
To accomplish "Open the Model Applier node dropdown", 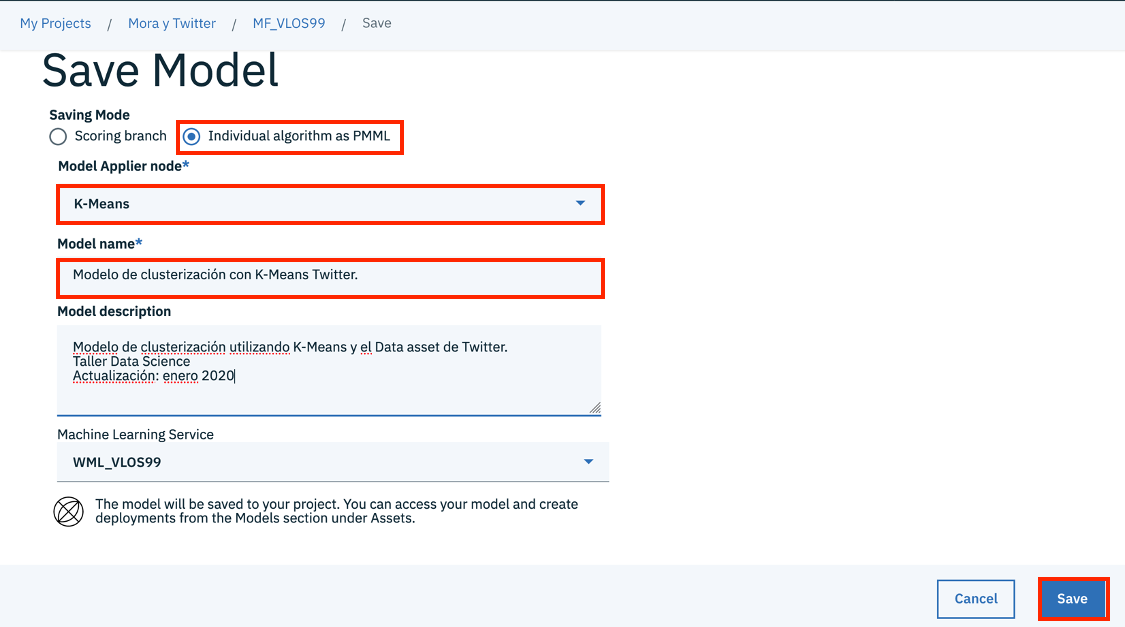I will (x=330, y=204).
